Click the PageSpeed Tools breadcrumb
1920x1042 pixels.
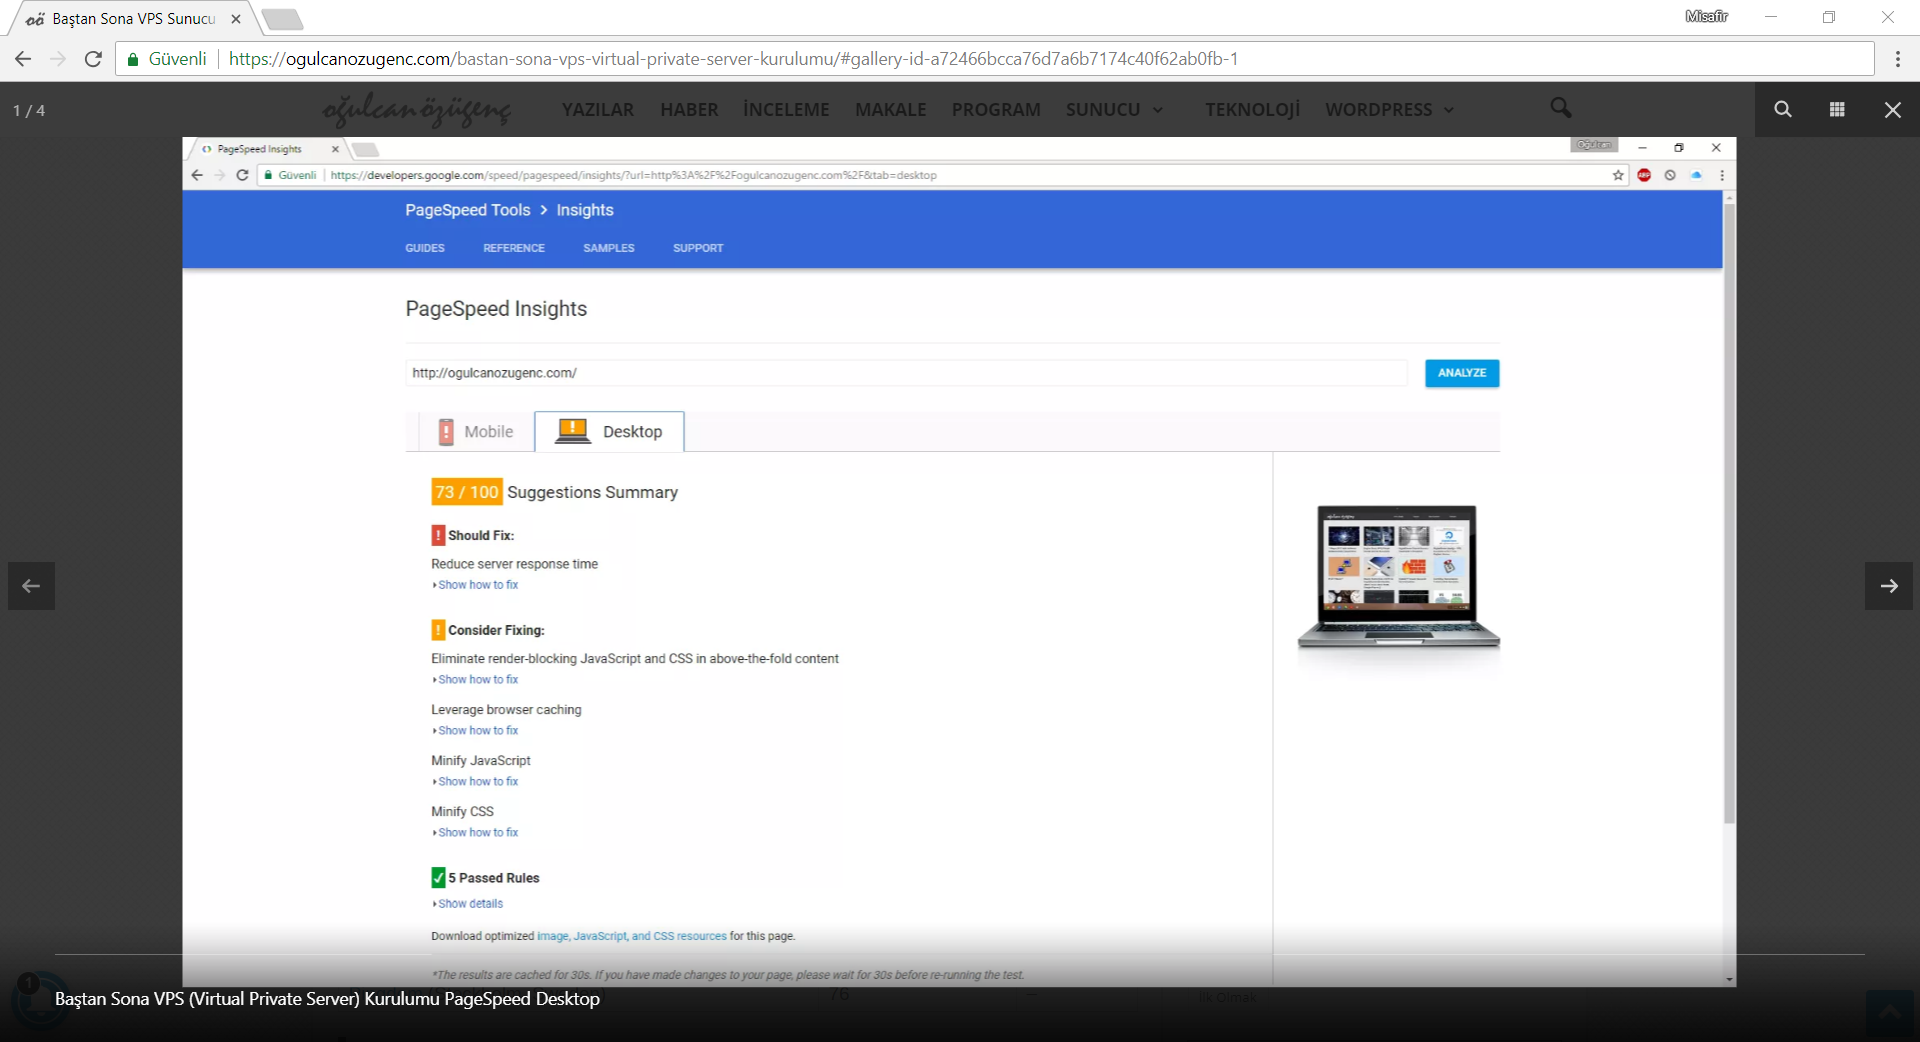(468, 210)
